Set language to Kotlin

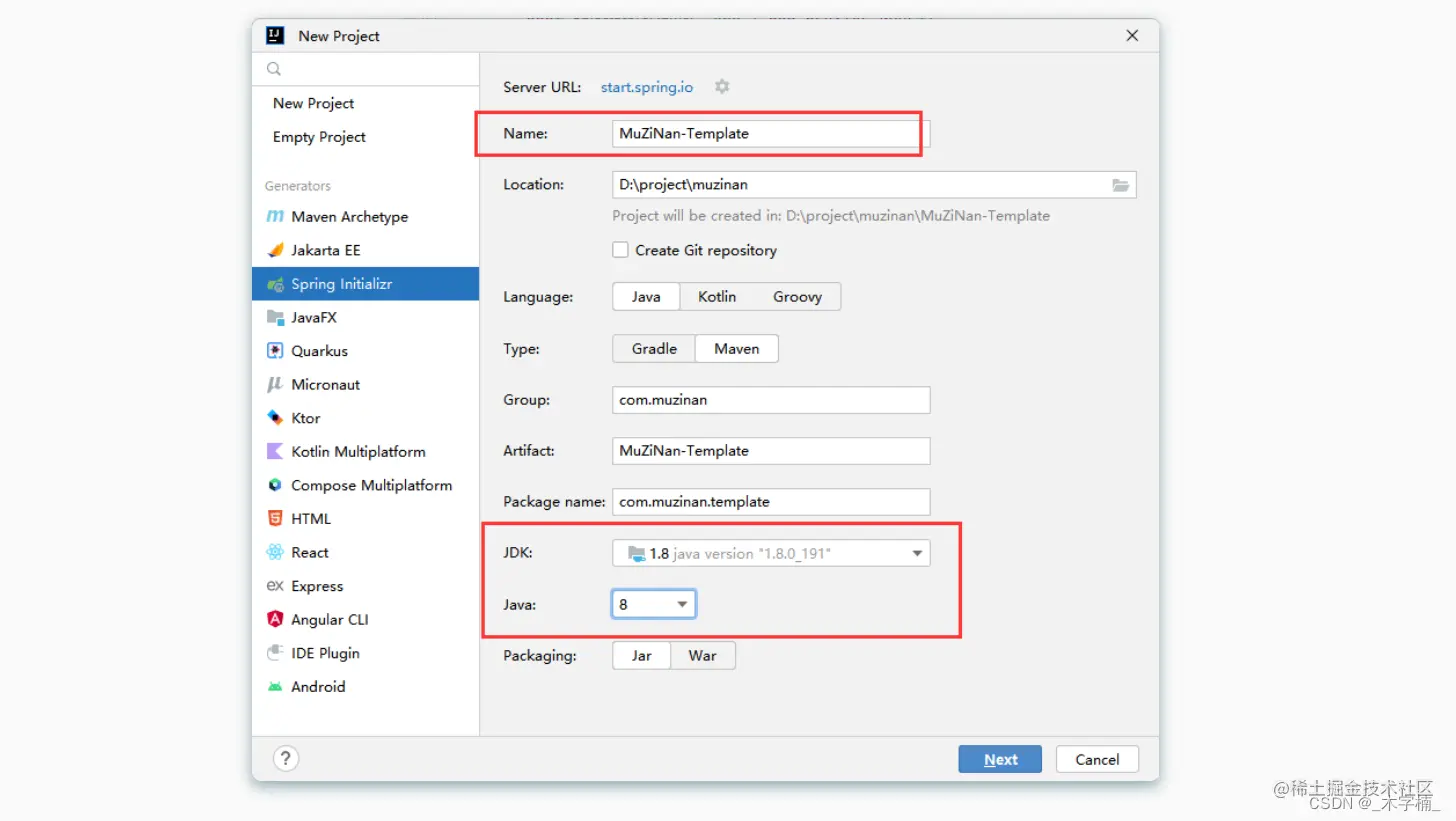point(717,297)
